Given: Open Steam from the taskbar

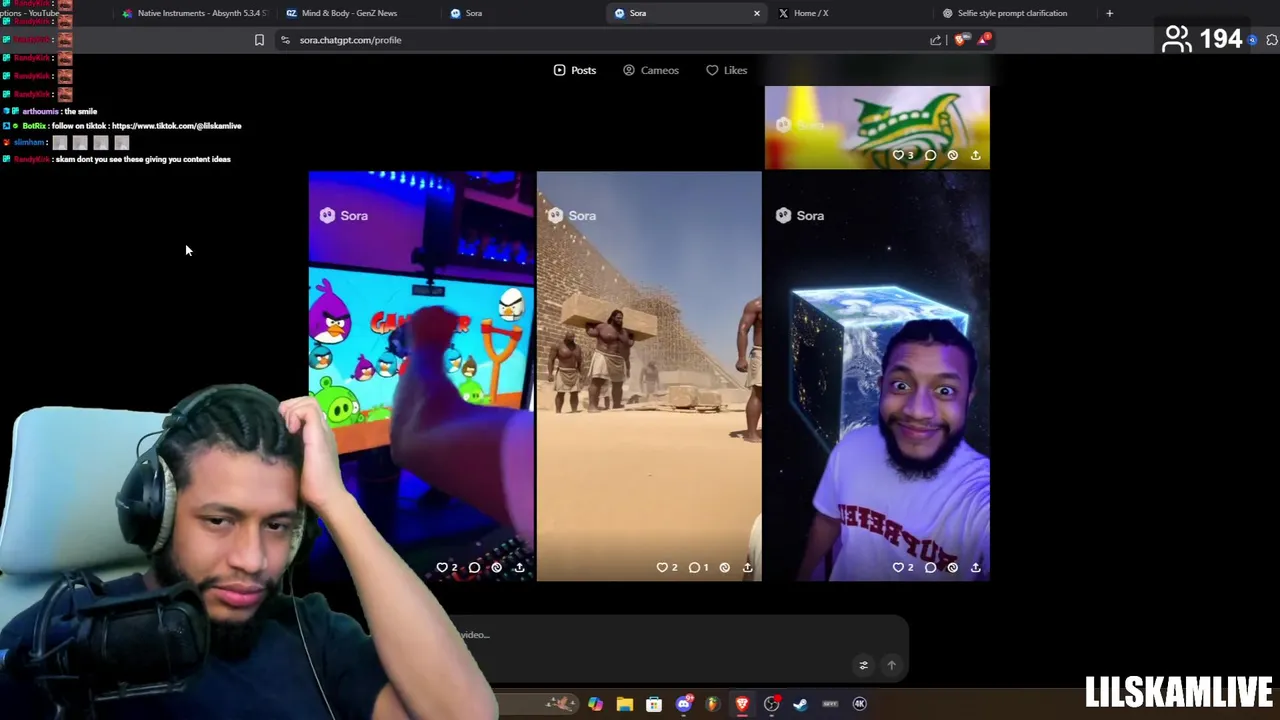Looking at the screenshot, I should pyautogui.click(x=801, y=704).
